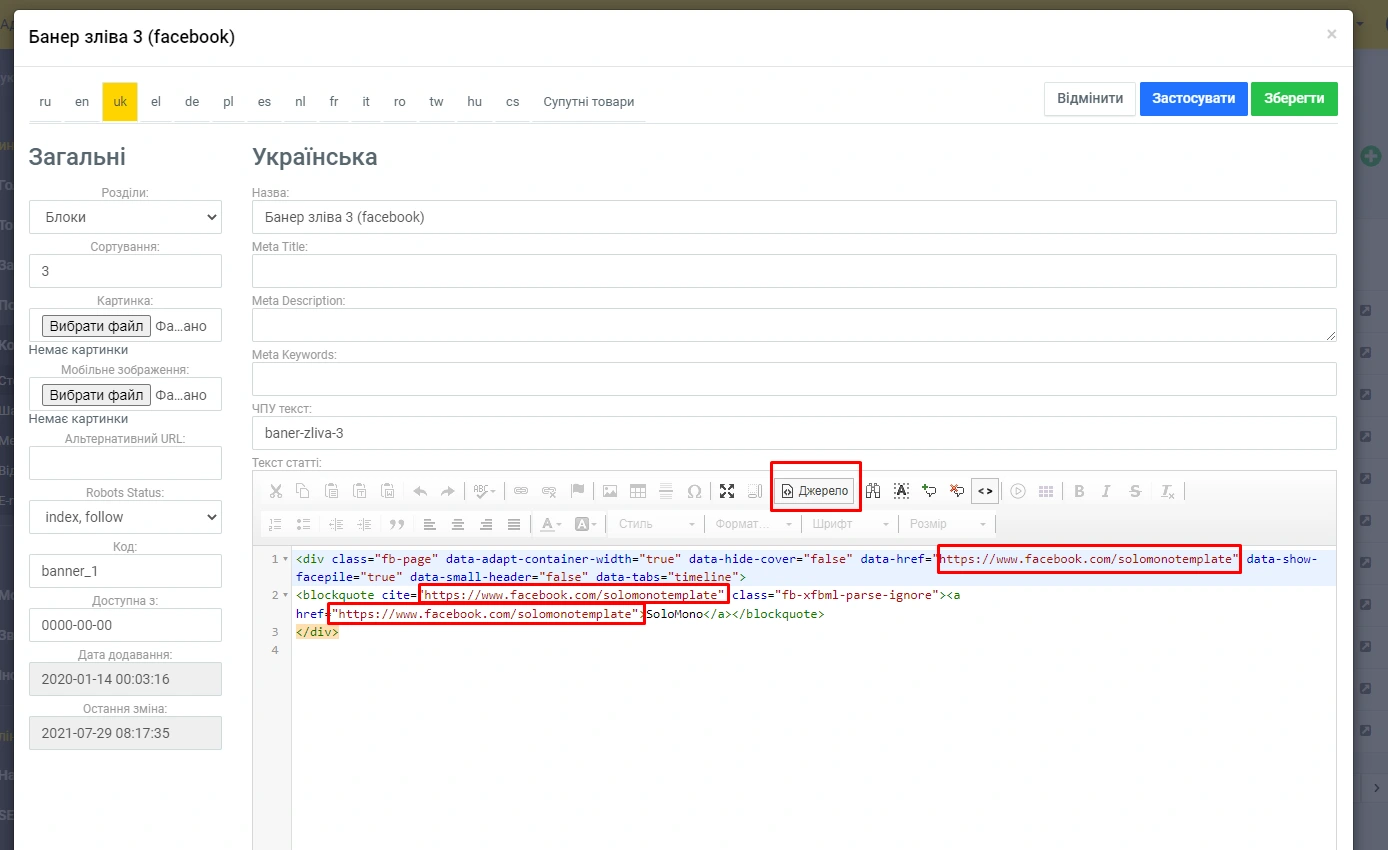Viewport: 1388px width, 850px height.
Task: Open the Розділи dropdown showing Блоки
Action: click(125, 217)
